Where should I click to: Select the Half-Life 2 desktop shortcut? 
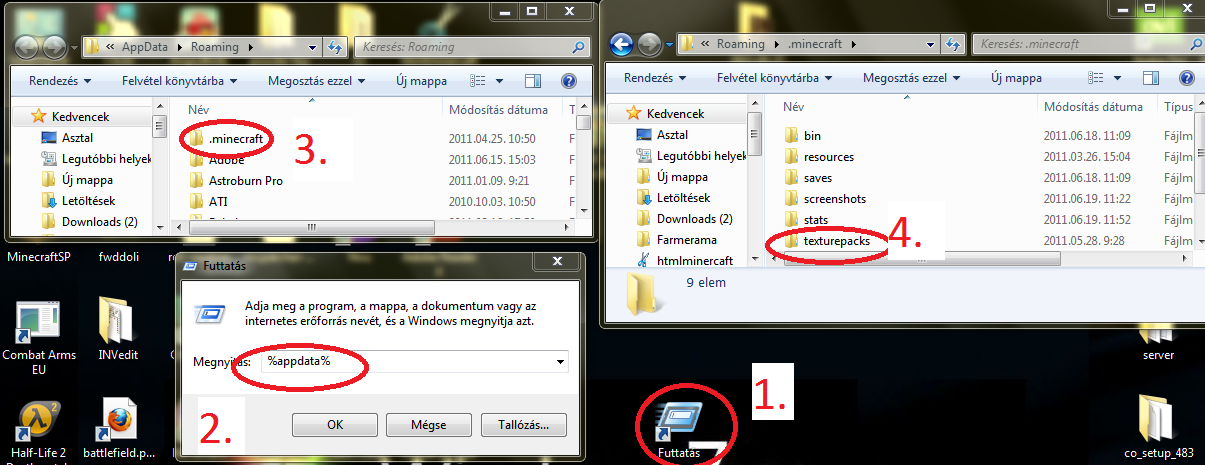[x=38, y=430]
